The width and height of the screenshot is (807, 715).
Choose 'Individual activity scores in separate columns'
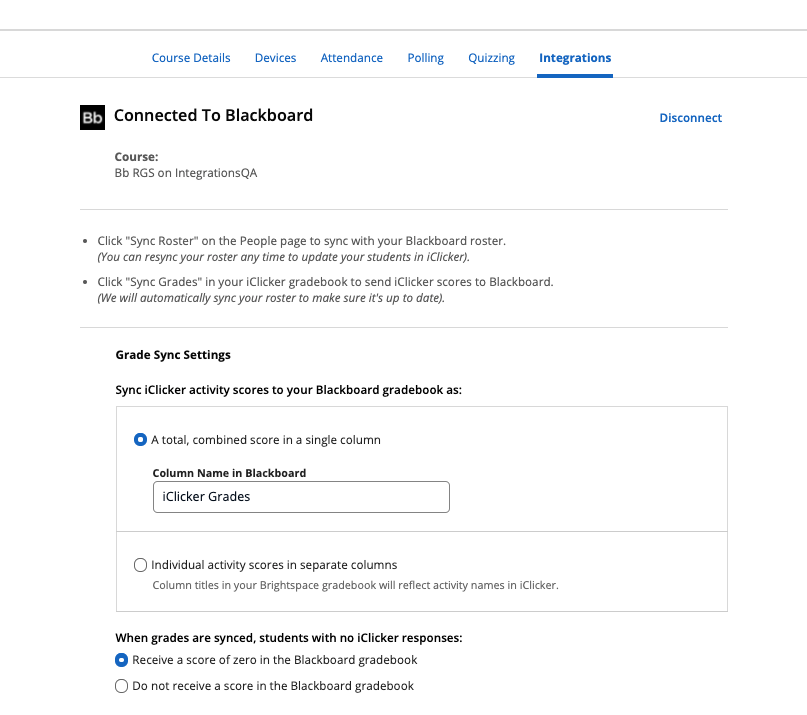140,564
